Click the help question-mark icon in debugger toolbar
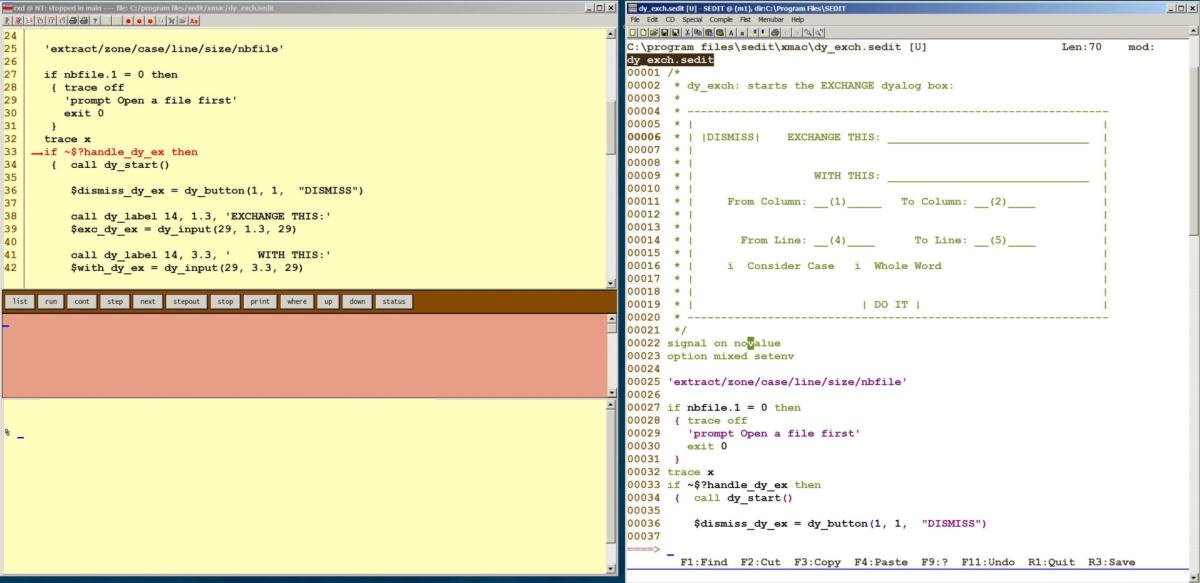 pos(95,21)
